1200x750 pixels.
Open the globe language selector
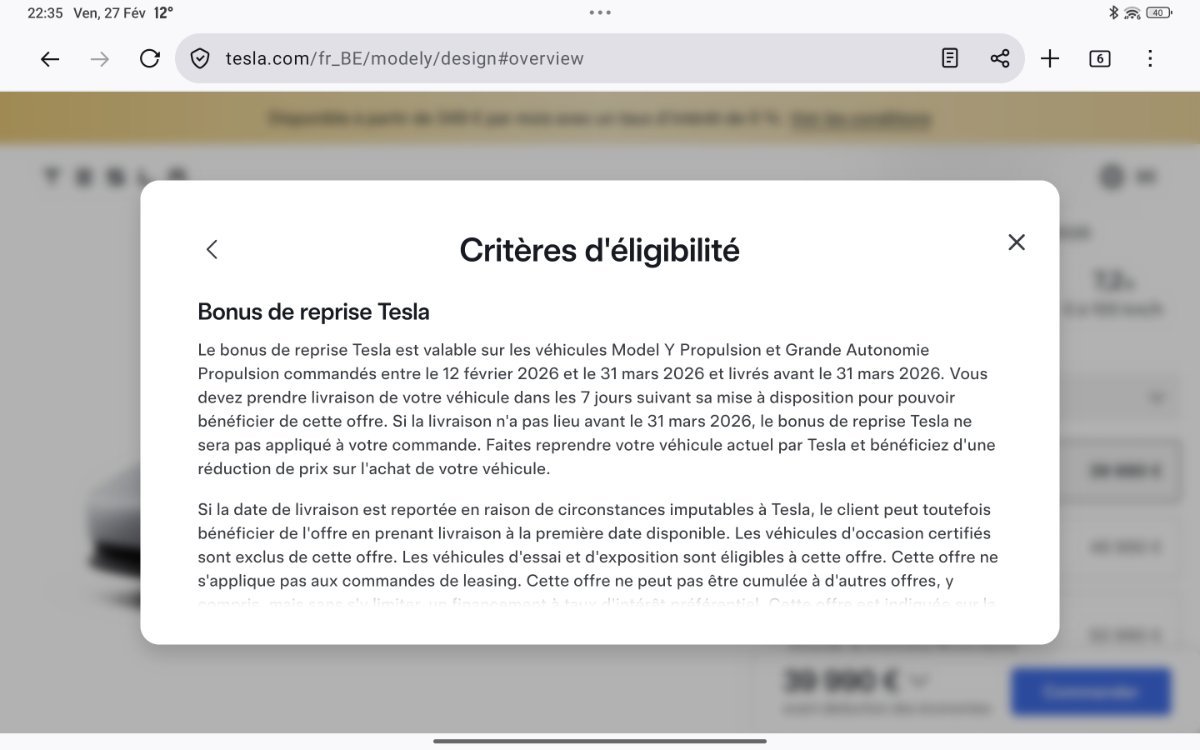(1112, 177)
